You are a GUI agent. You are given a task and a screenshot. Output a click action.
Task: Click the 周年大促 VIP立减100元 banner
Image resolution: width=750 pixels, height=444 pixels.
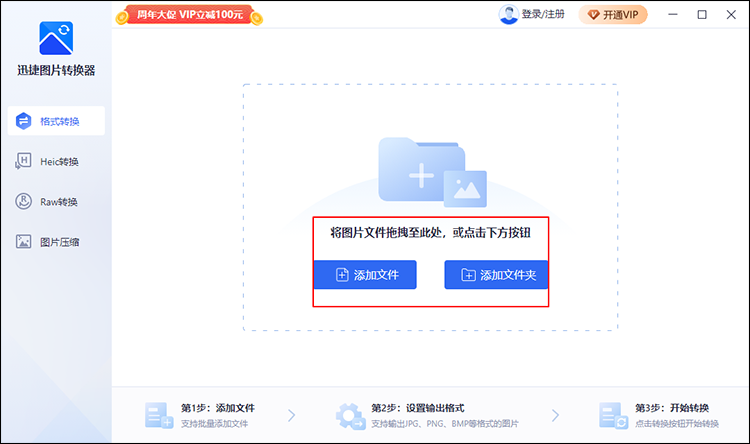189,15
